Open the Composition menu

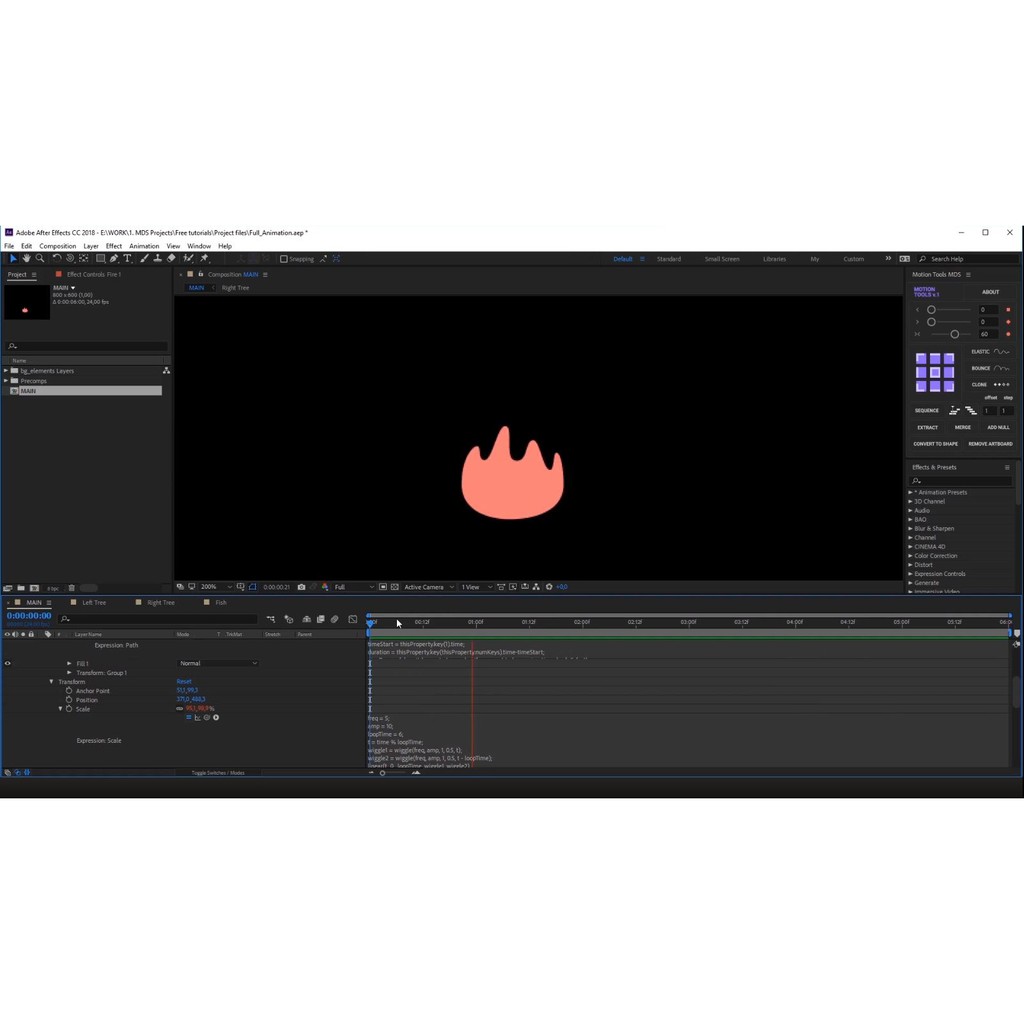point(57,246)
